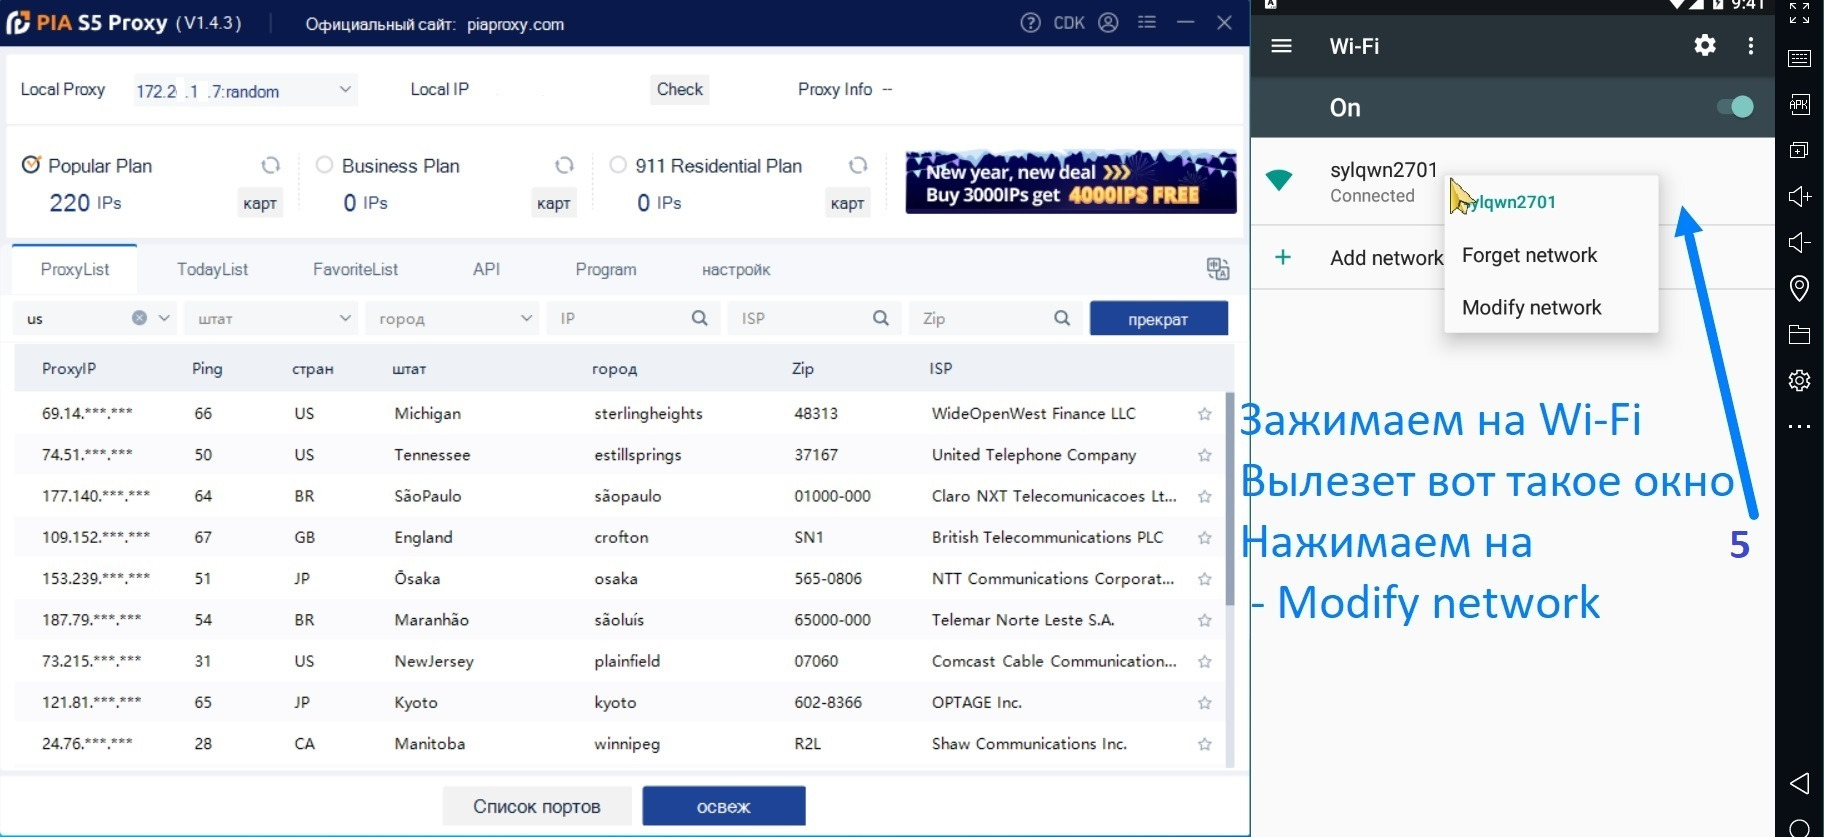Favorite the Telemar Norte Leste proxy
The image size is (1824, 837).
[x=1204, y=621]
